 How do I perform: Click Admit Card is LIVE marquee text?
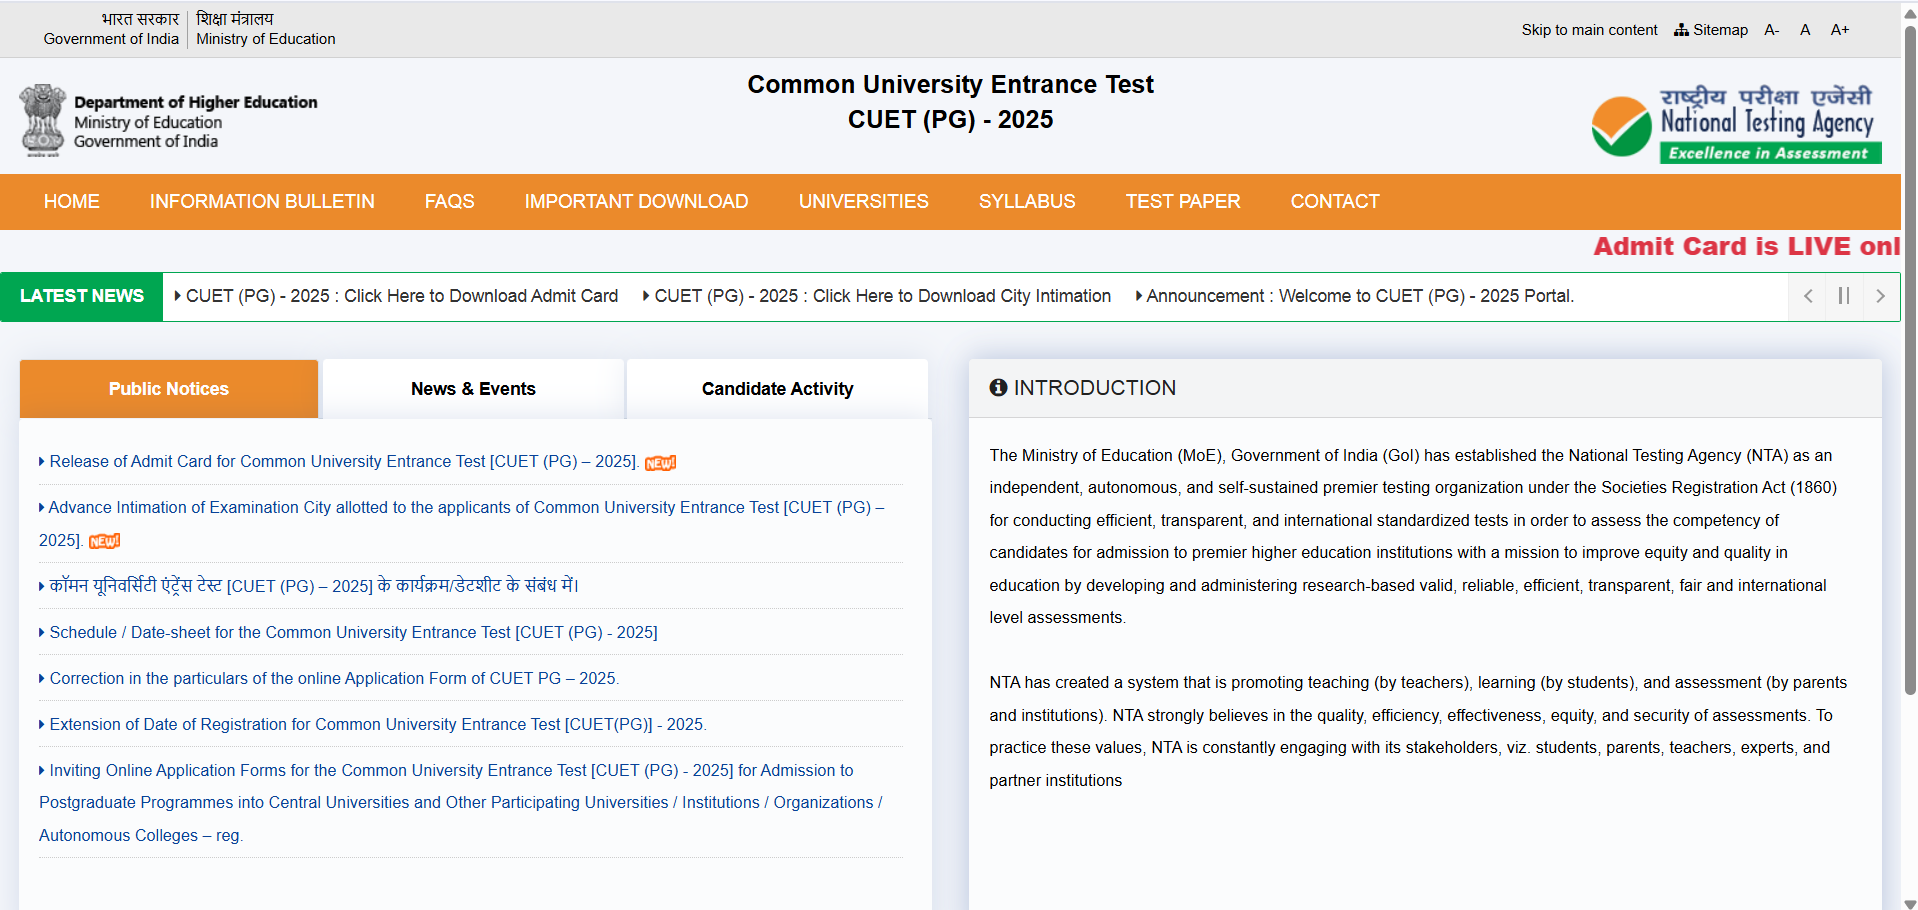click(1746, 246)
